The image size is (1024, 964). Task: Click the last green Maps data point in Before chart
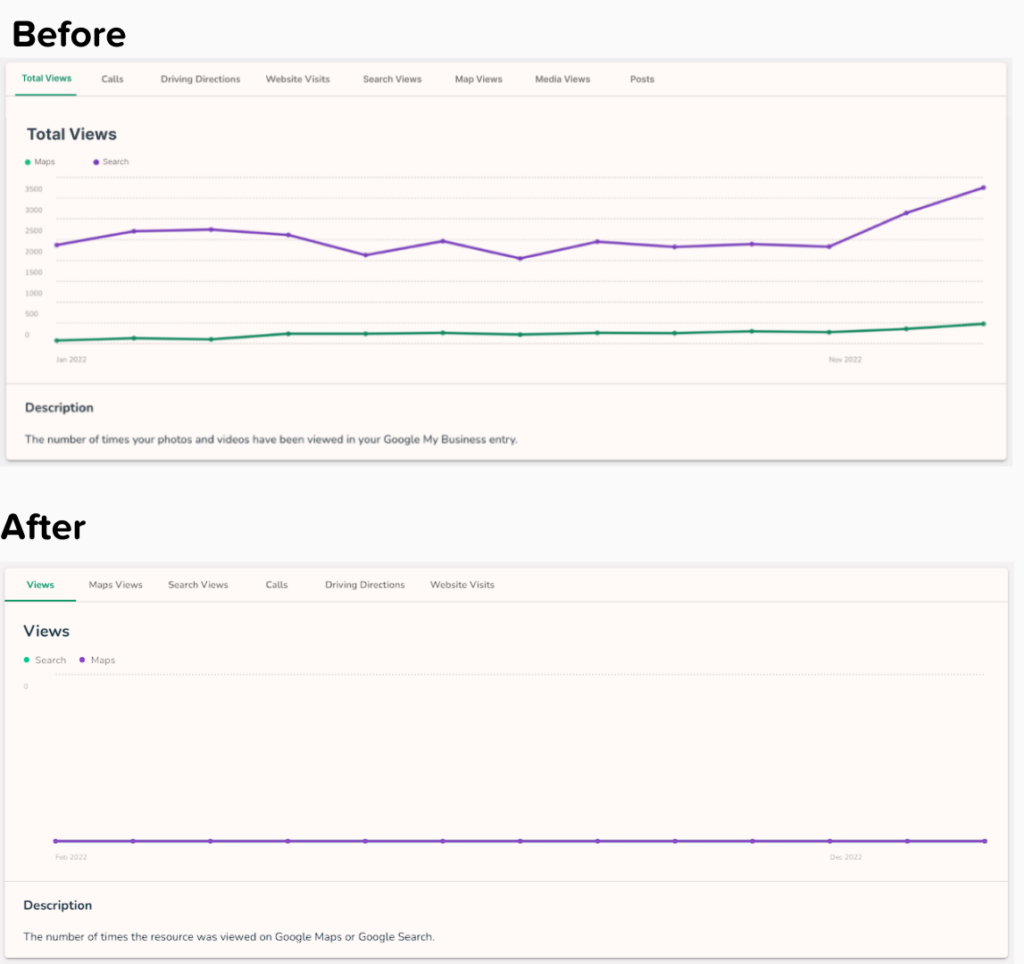coord(984,324)
